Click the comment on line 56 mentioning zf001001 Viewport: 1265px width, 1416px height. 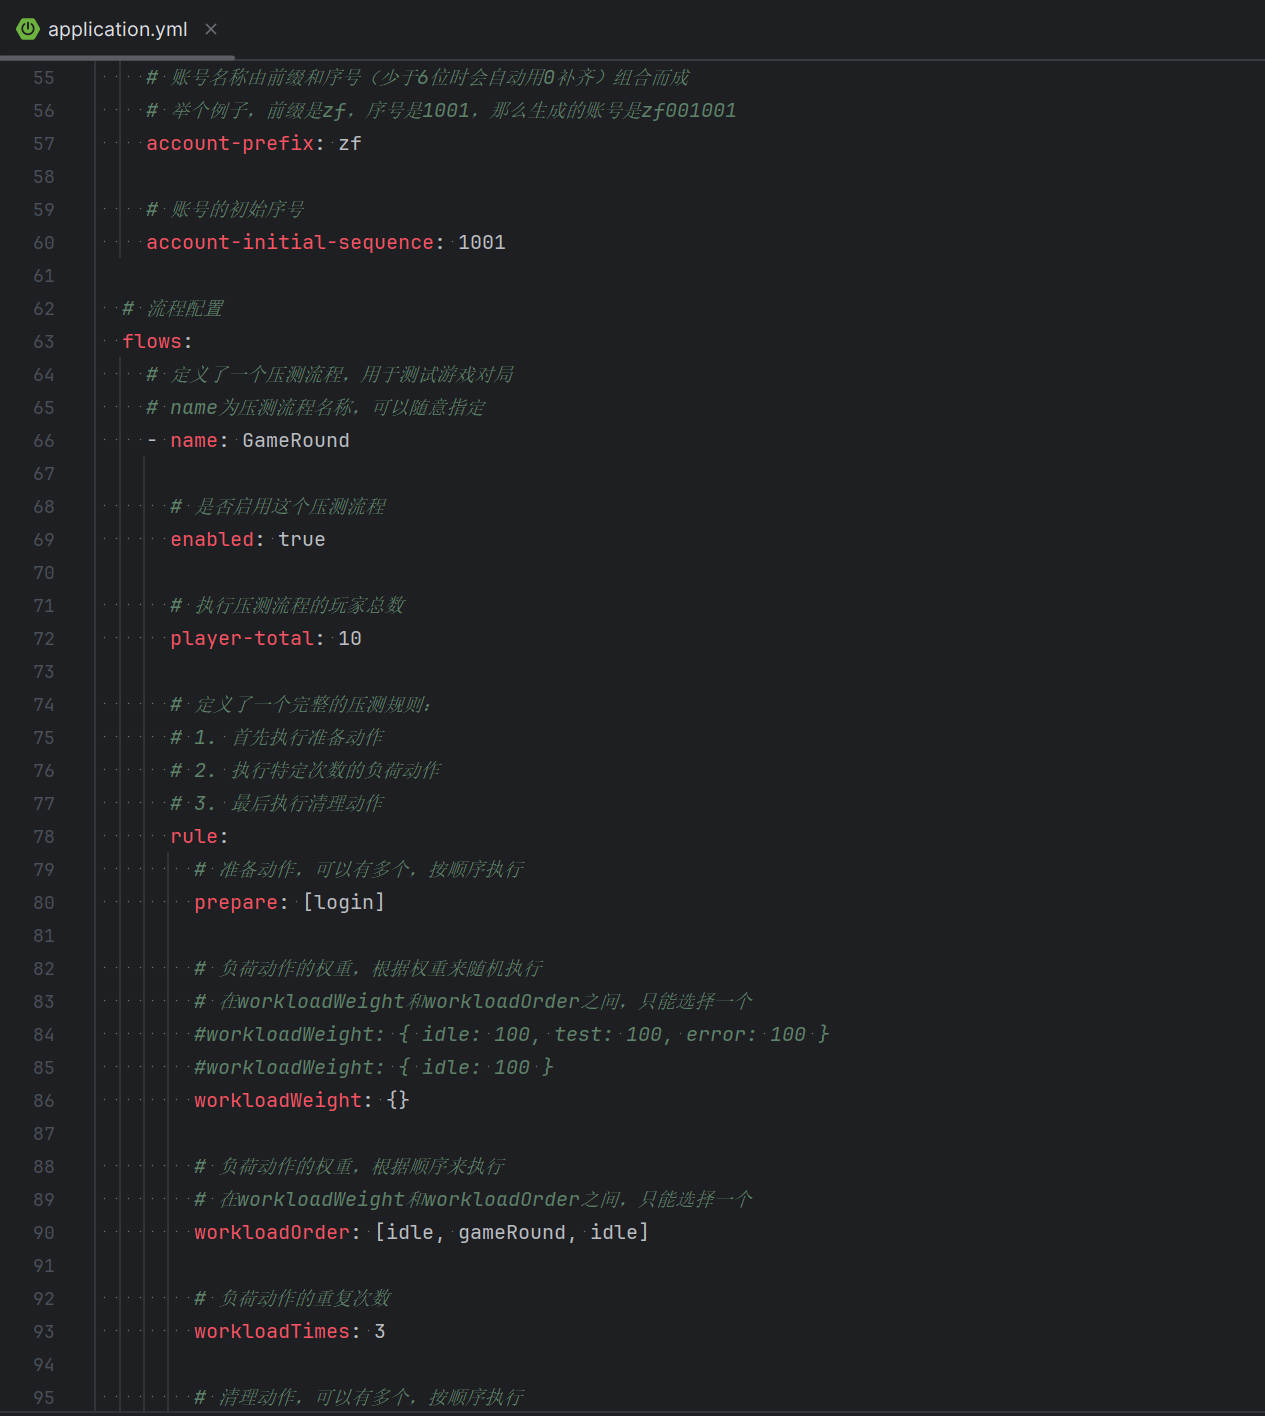coord(441,110)
